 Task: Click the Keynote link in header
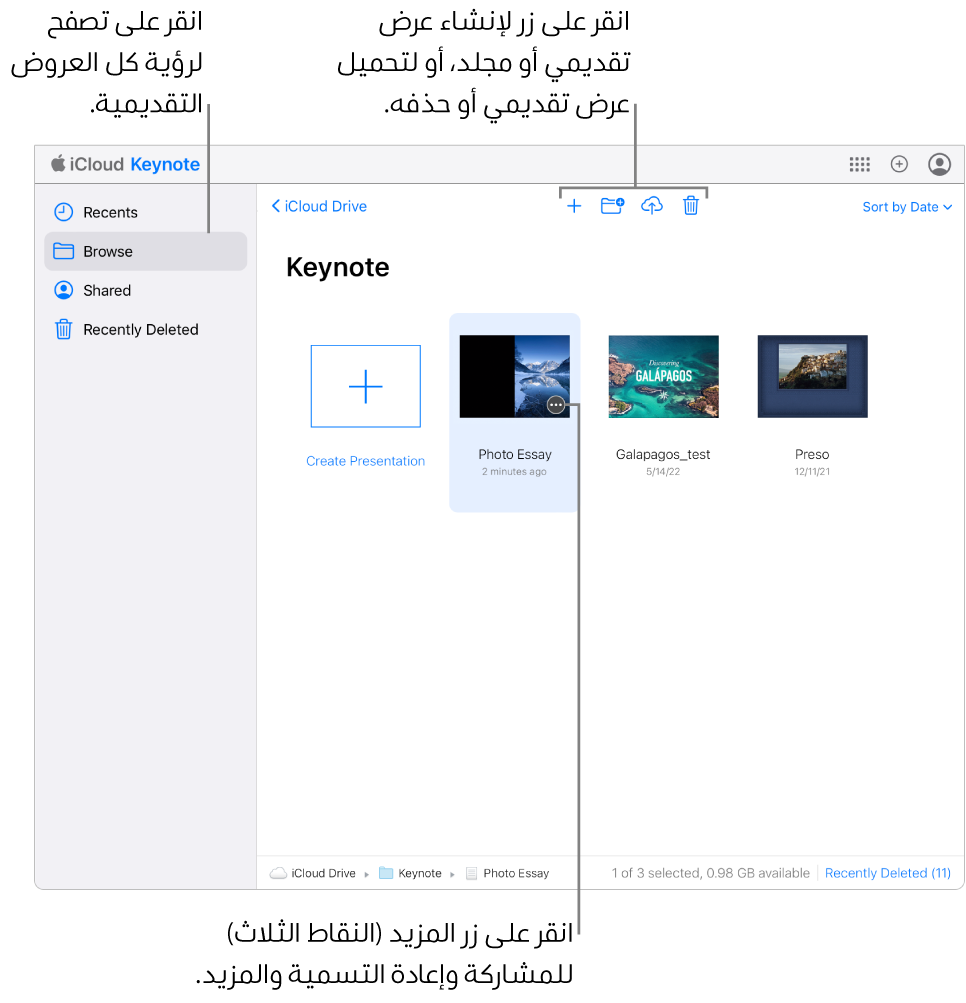[x=165, y=164]
